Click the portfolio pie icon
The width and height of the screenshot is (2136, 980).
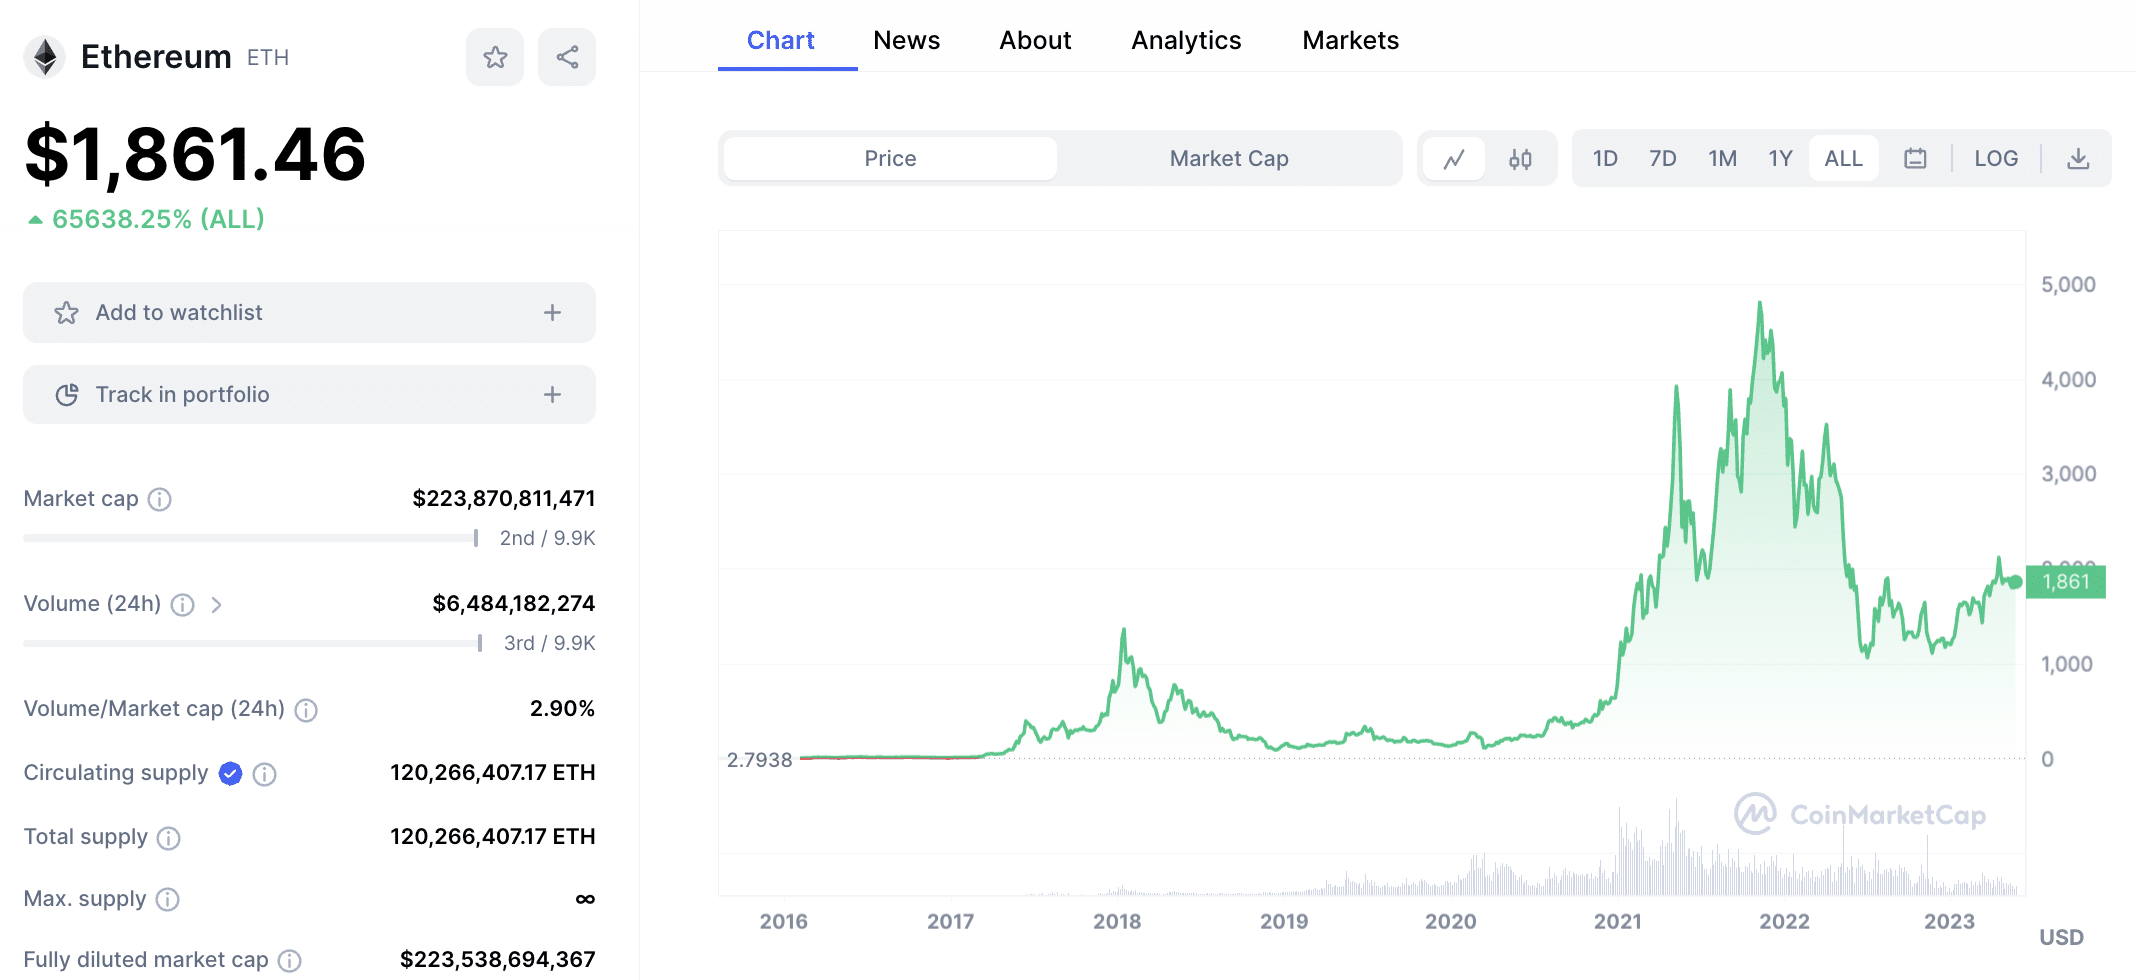67,395
